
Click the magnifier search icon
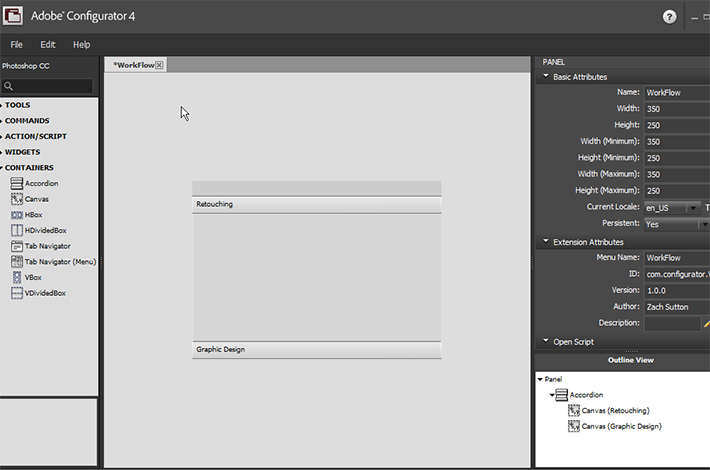[8, 86]
